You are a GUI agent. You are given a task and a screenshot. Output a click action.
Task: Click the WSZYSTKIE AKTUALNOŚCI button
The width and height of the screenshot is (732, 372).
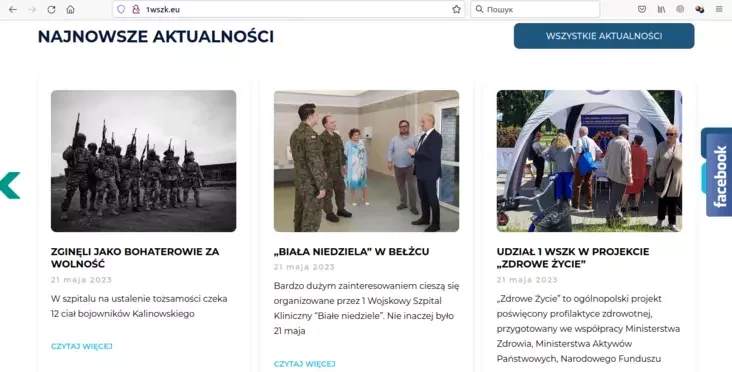pyautogui.click(x=604, y=36)
